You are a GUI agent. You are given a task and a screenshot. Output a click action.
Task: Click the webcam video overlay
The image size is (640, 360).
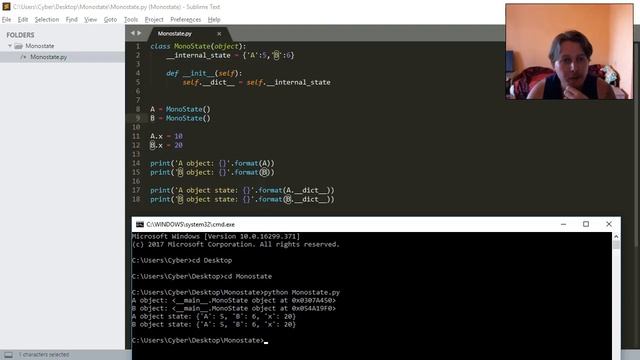click(x=569, y=52)
